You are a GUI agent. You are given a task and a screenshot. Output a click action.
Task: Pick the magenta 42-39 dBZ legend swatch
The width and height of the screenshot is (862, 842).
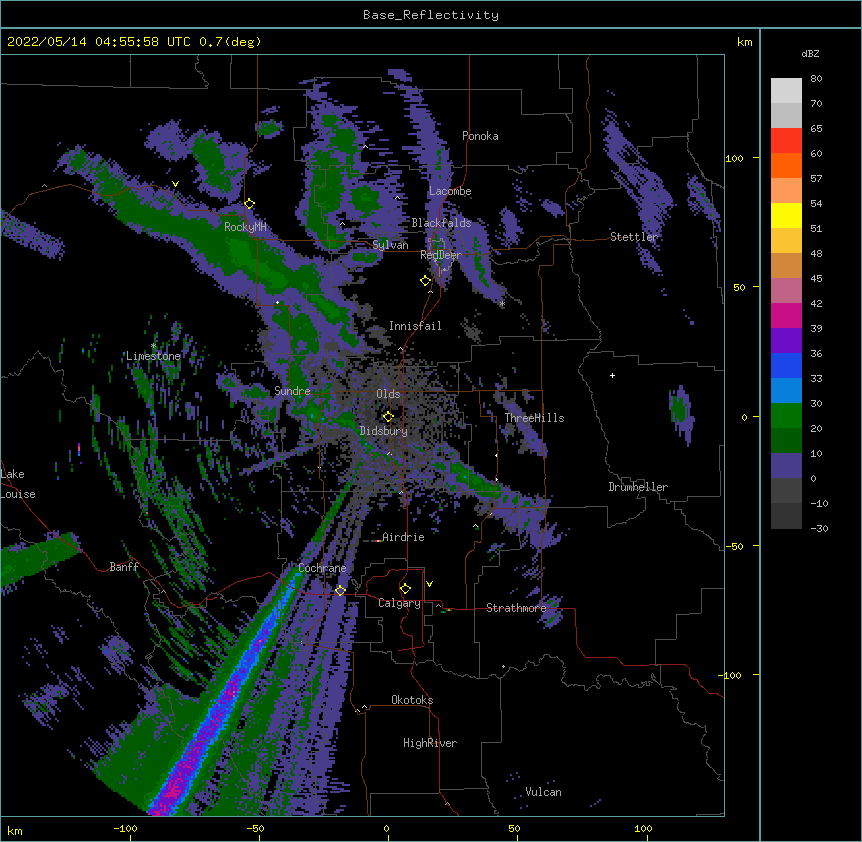click(786, 315)
